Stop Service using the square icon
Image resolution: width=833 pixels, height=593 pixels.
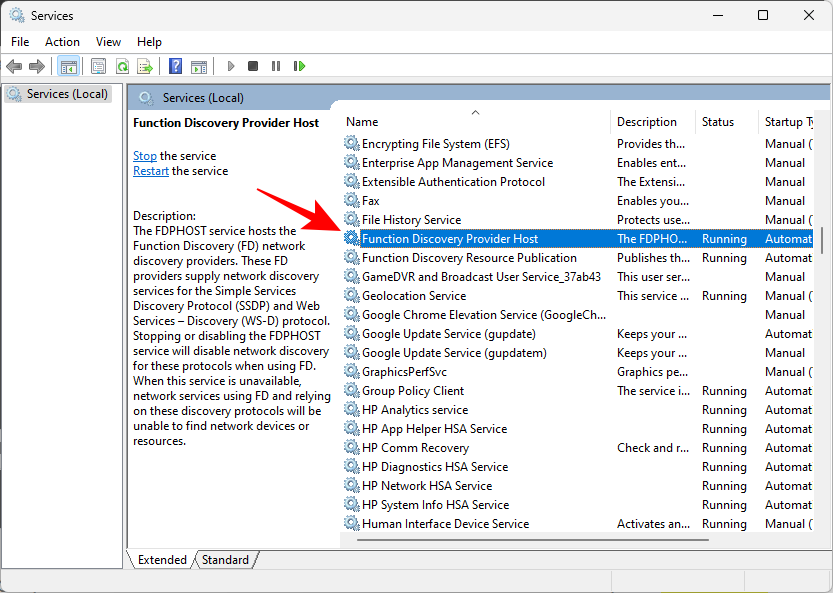[253, 66]
